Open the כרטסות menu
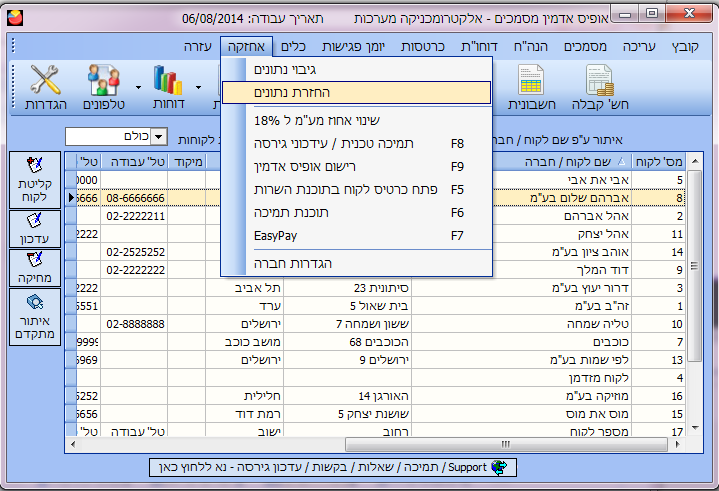Viewport: 719px width, 491px height. tap(422, 46)
